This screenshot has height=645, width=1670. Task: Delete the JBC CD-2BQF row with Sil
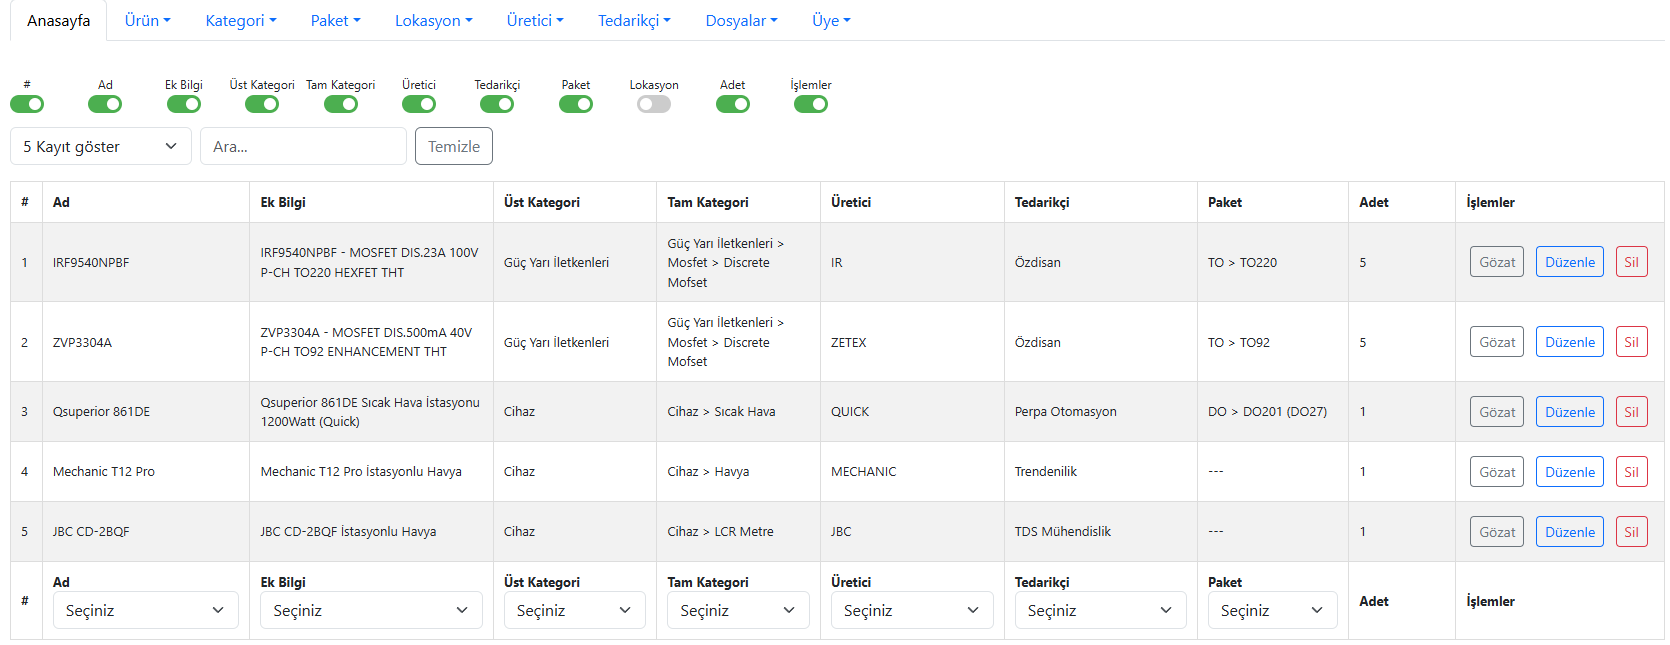pos(1631,532)
